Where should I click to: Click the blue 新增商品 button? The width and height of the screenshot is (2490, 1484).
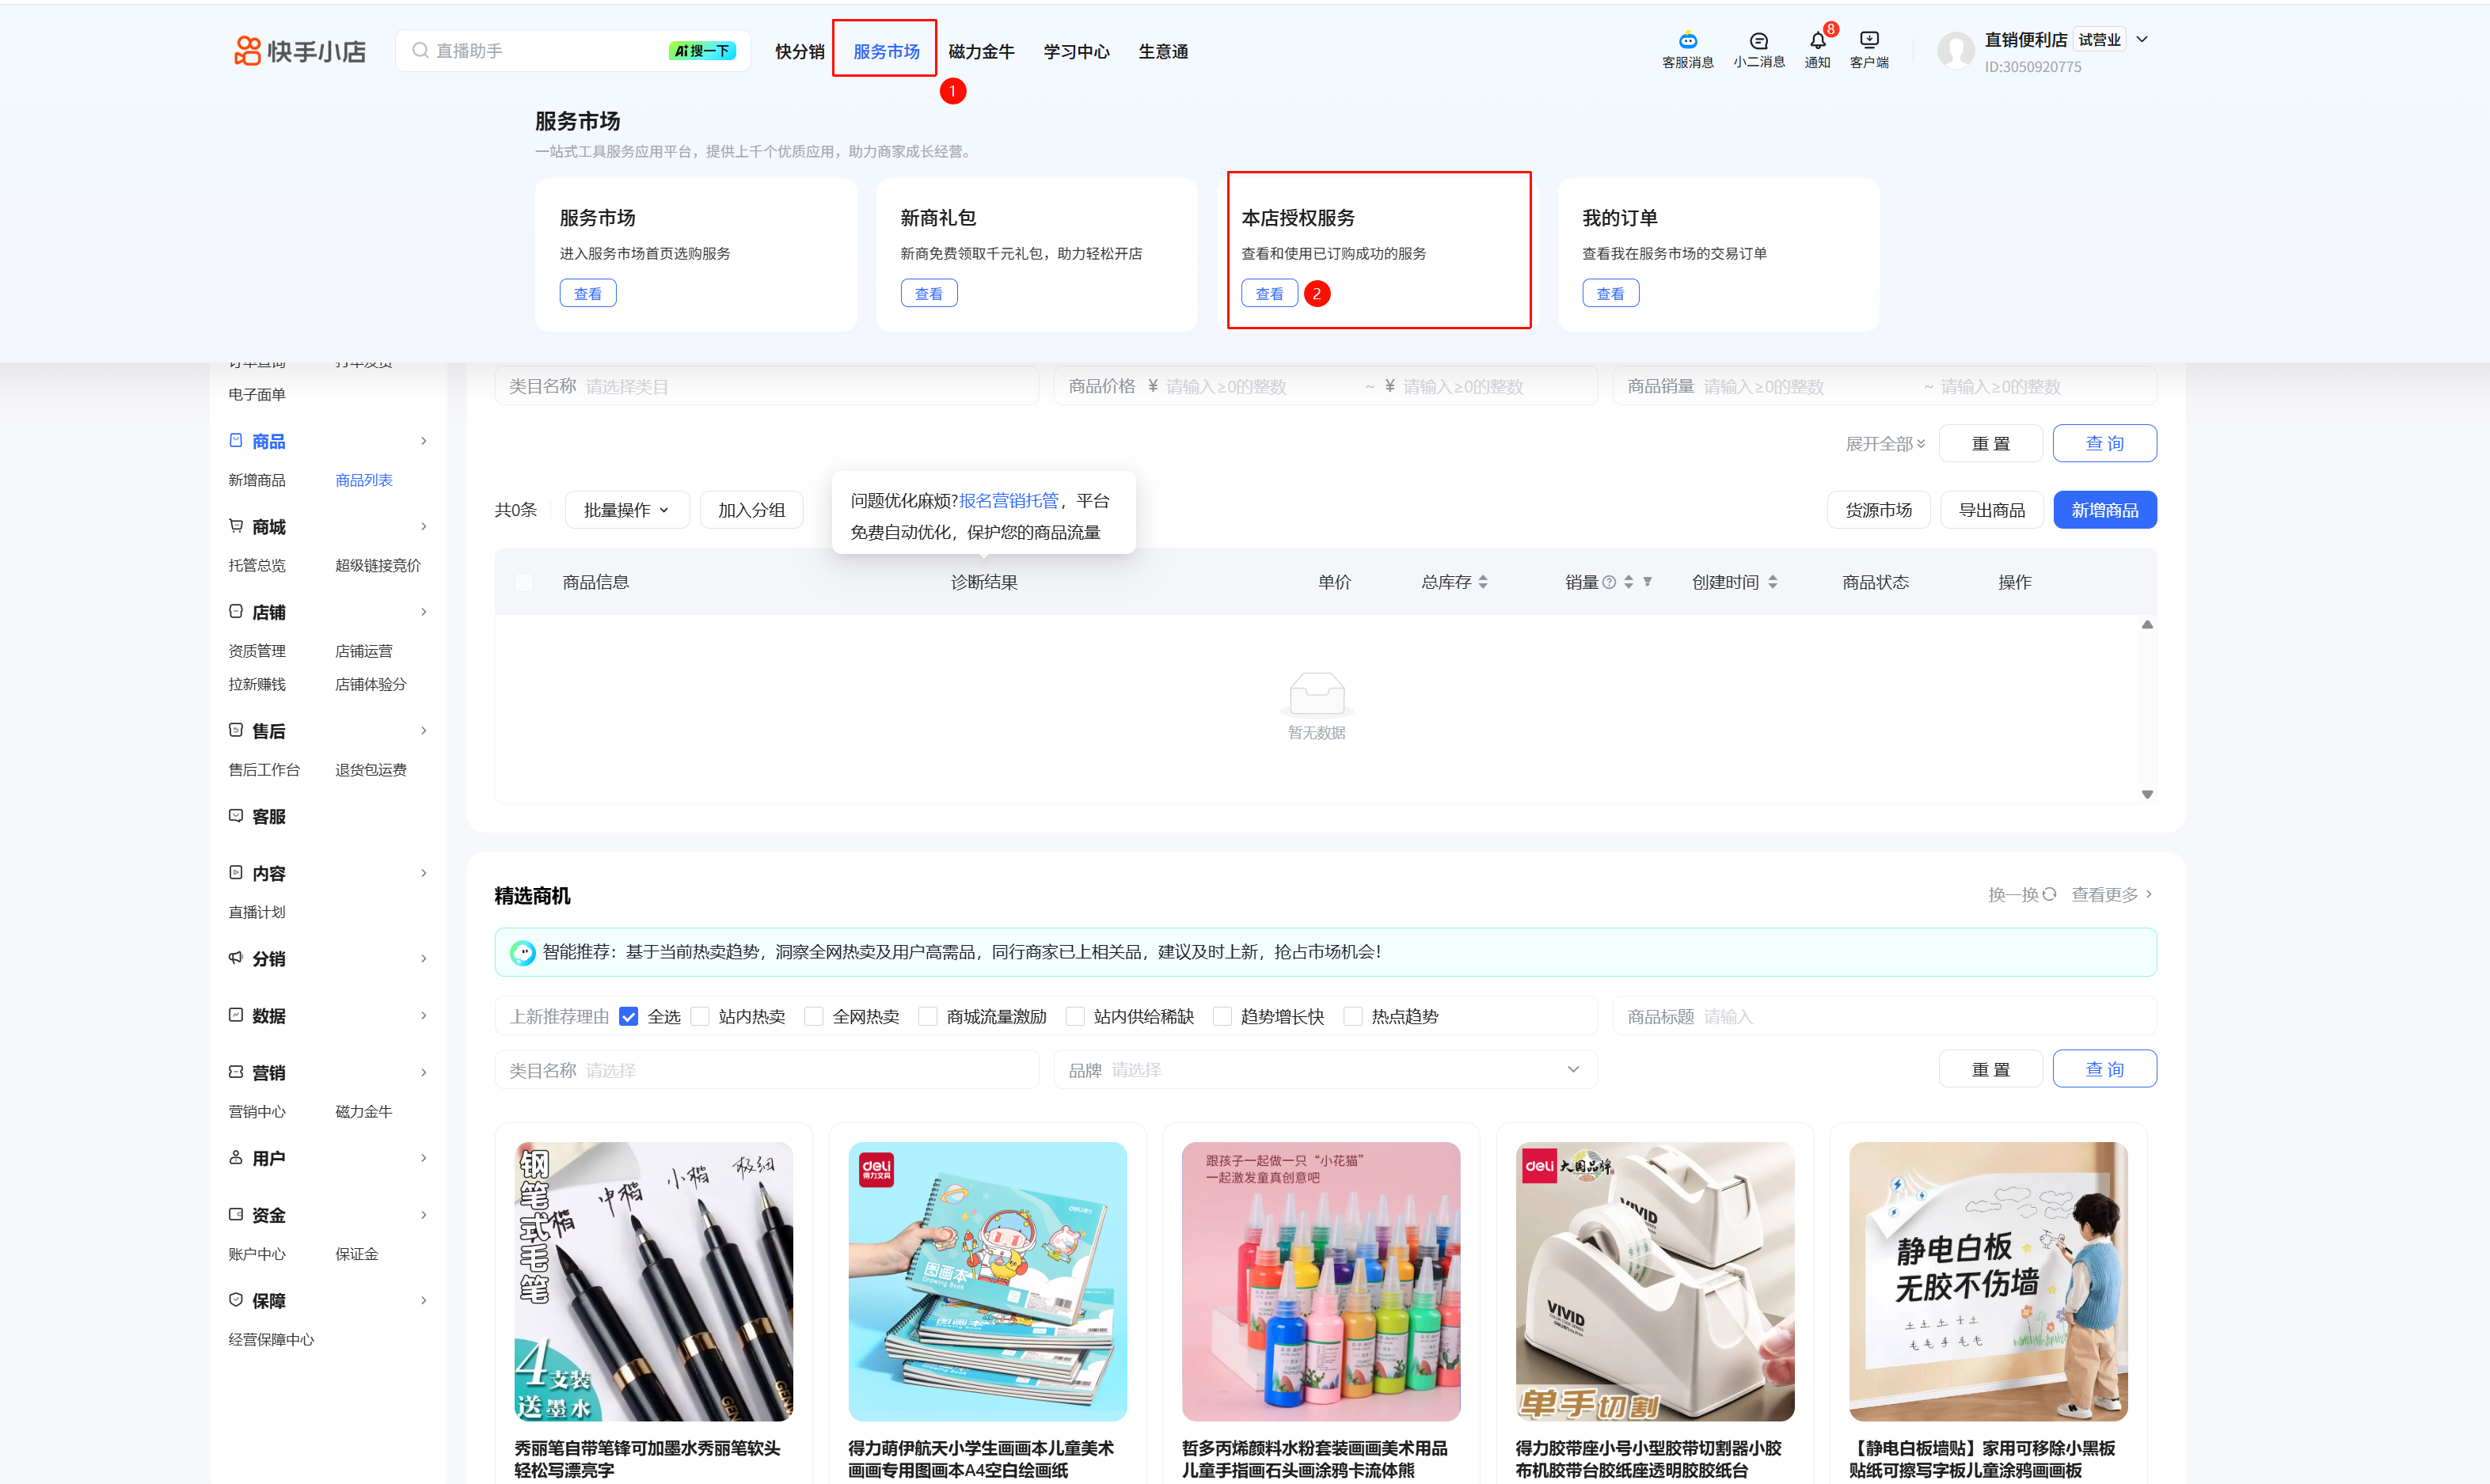click(2104, 510)
